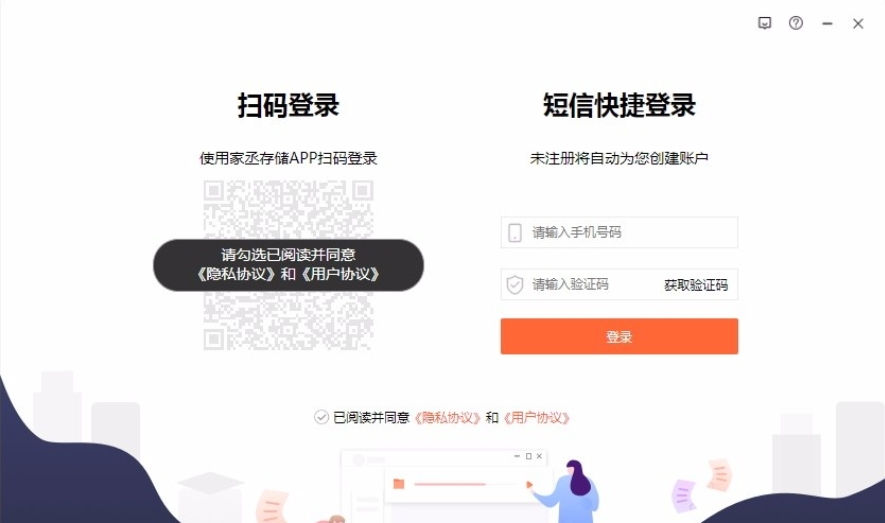Close the login window
885x523 pixels.
(858, 24)
